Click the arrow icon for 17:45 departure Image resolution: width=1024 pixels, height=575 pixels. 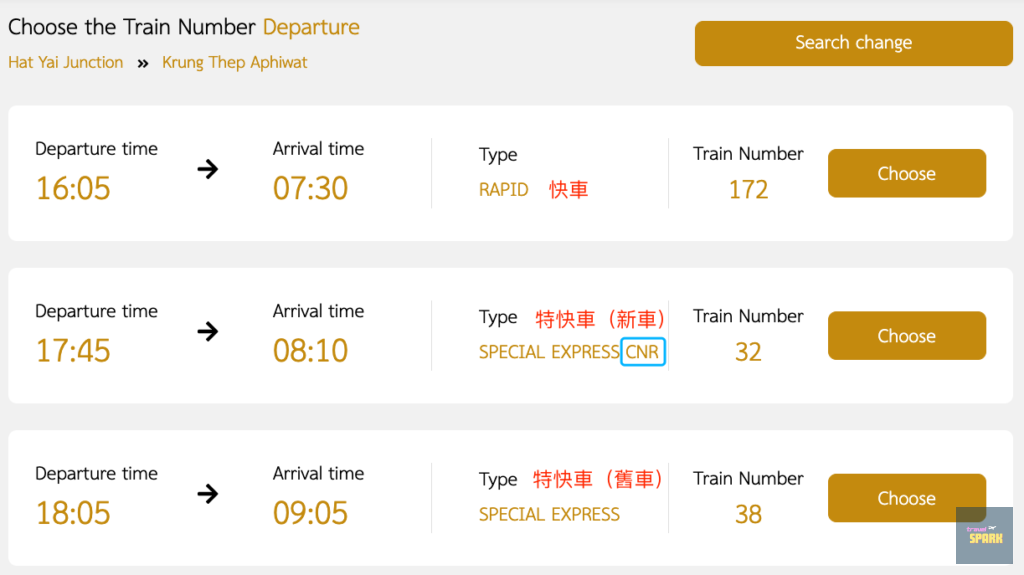208,331
